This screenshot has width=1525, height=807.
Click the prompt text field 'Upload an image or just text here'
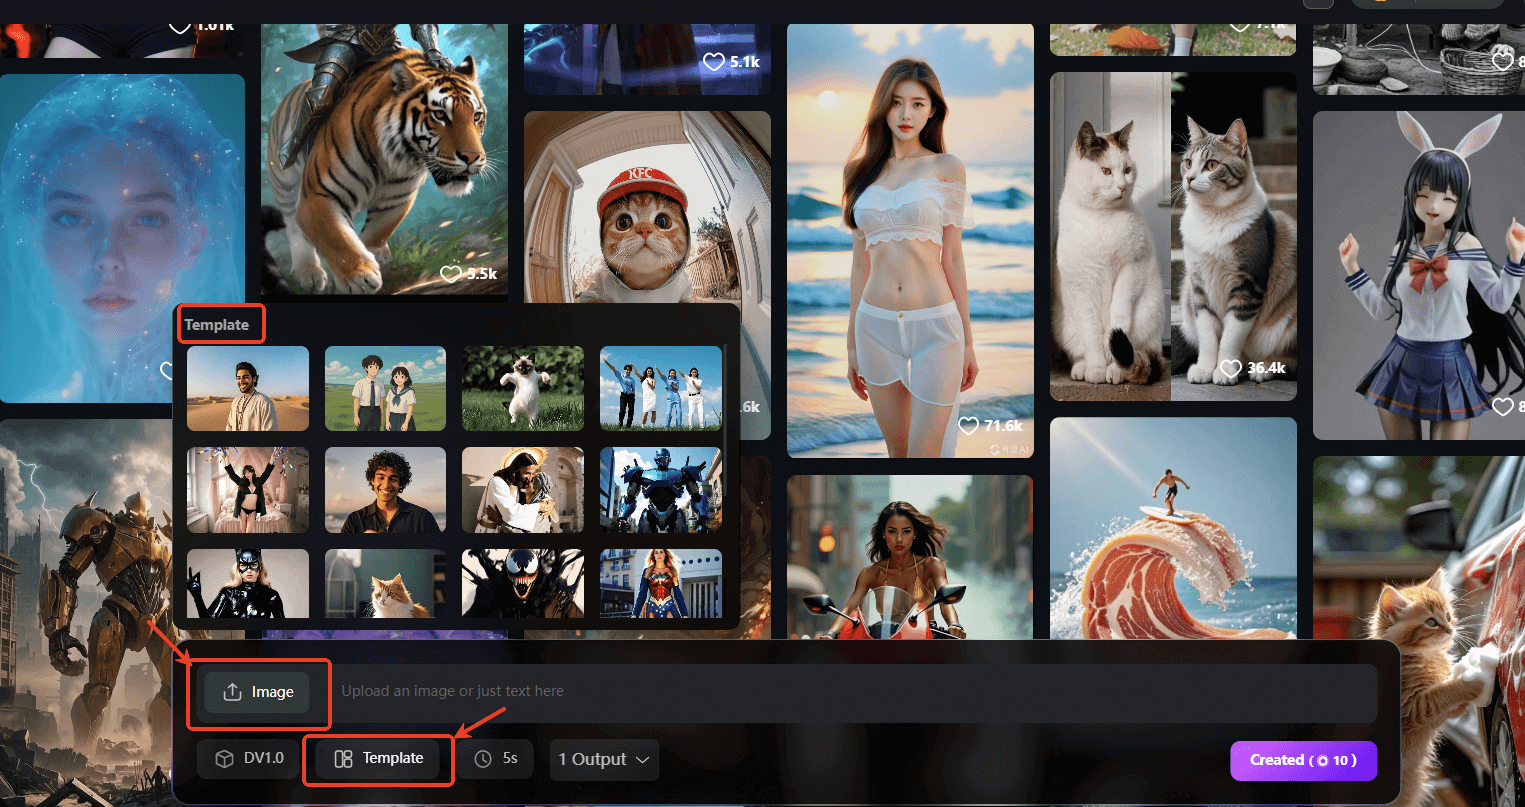pos(850,691)
